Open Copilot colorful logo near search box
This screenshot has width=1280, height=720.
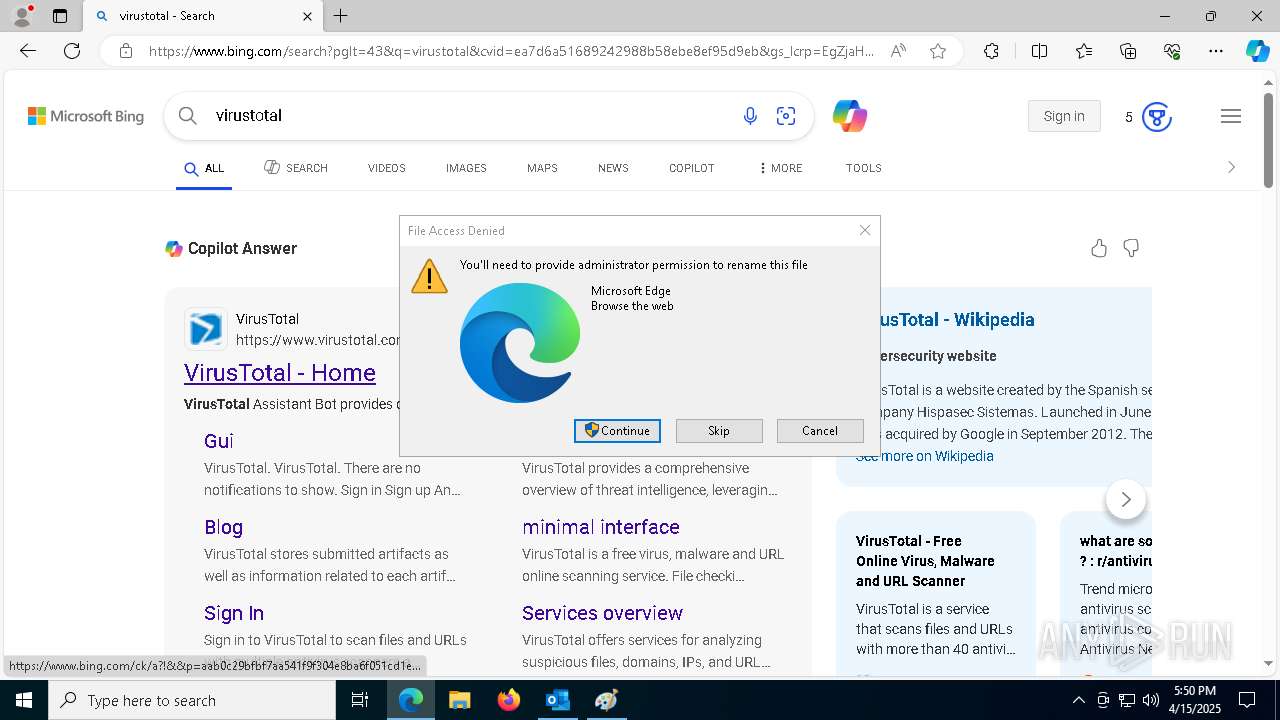click(x=850, y=116)
